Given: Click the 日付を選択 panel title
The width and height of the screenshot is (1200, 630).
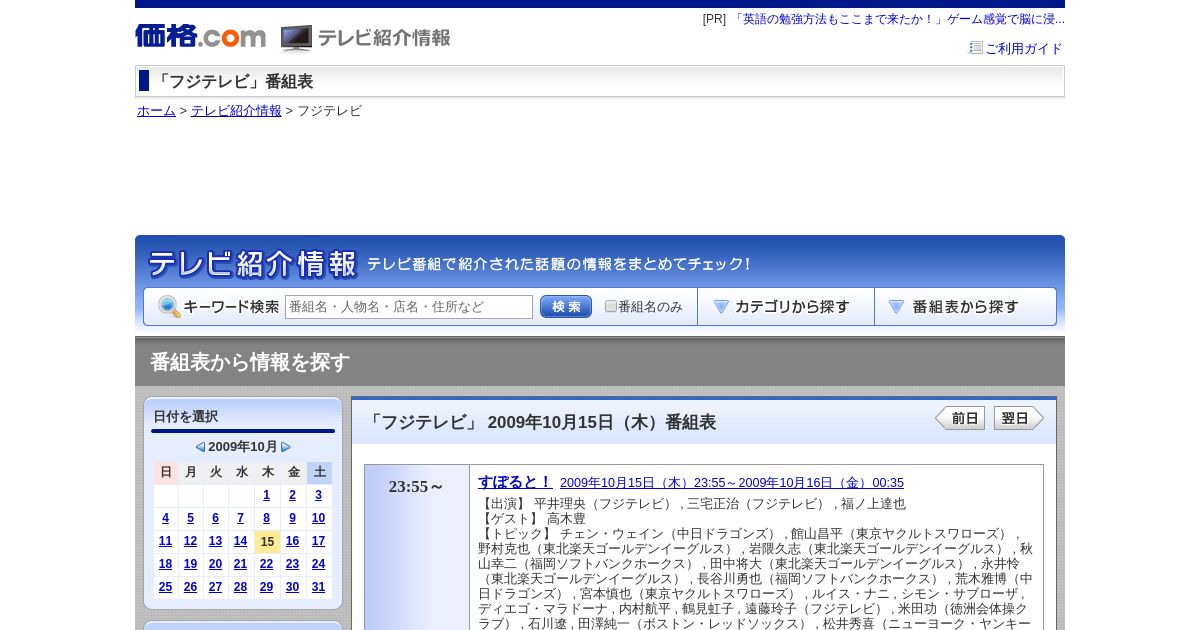Looking at the screenshot, I should (186, 417).
